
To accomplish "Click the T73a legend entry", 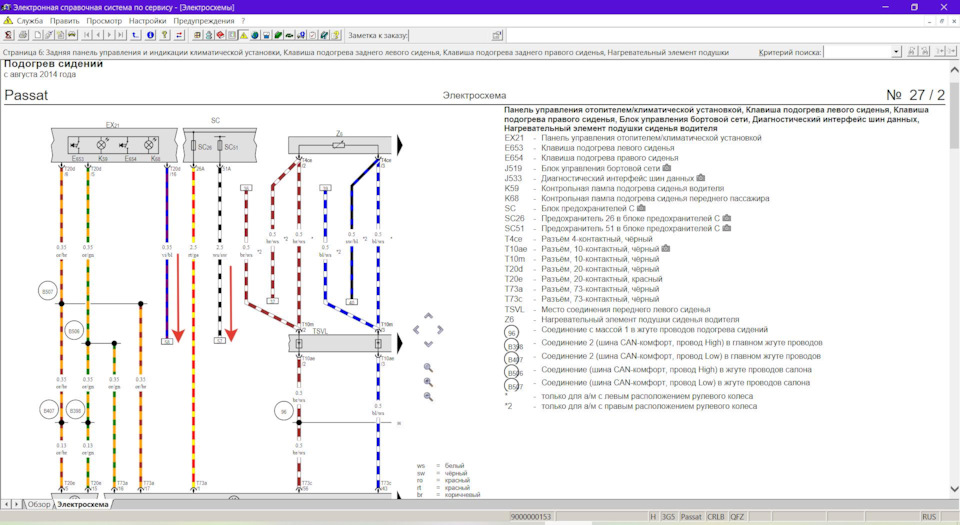I will click(582, 289).
